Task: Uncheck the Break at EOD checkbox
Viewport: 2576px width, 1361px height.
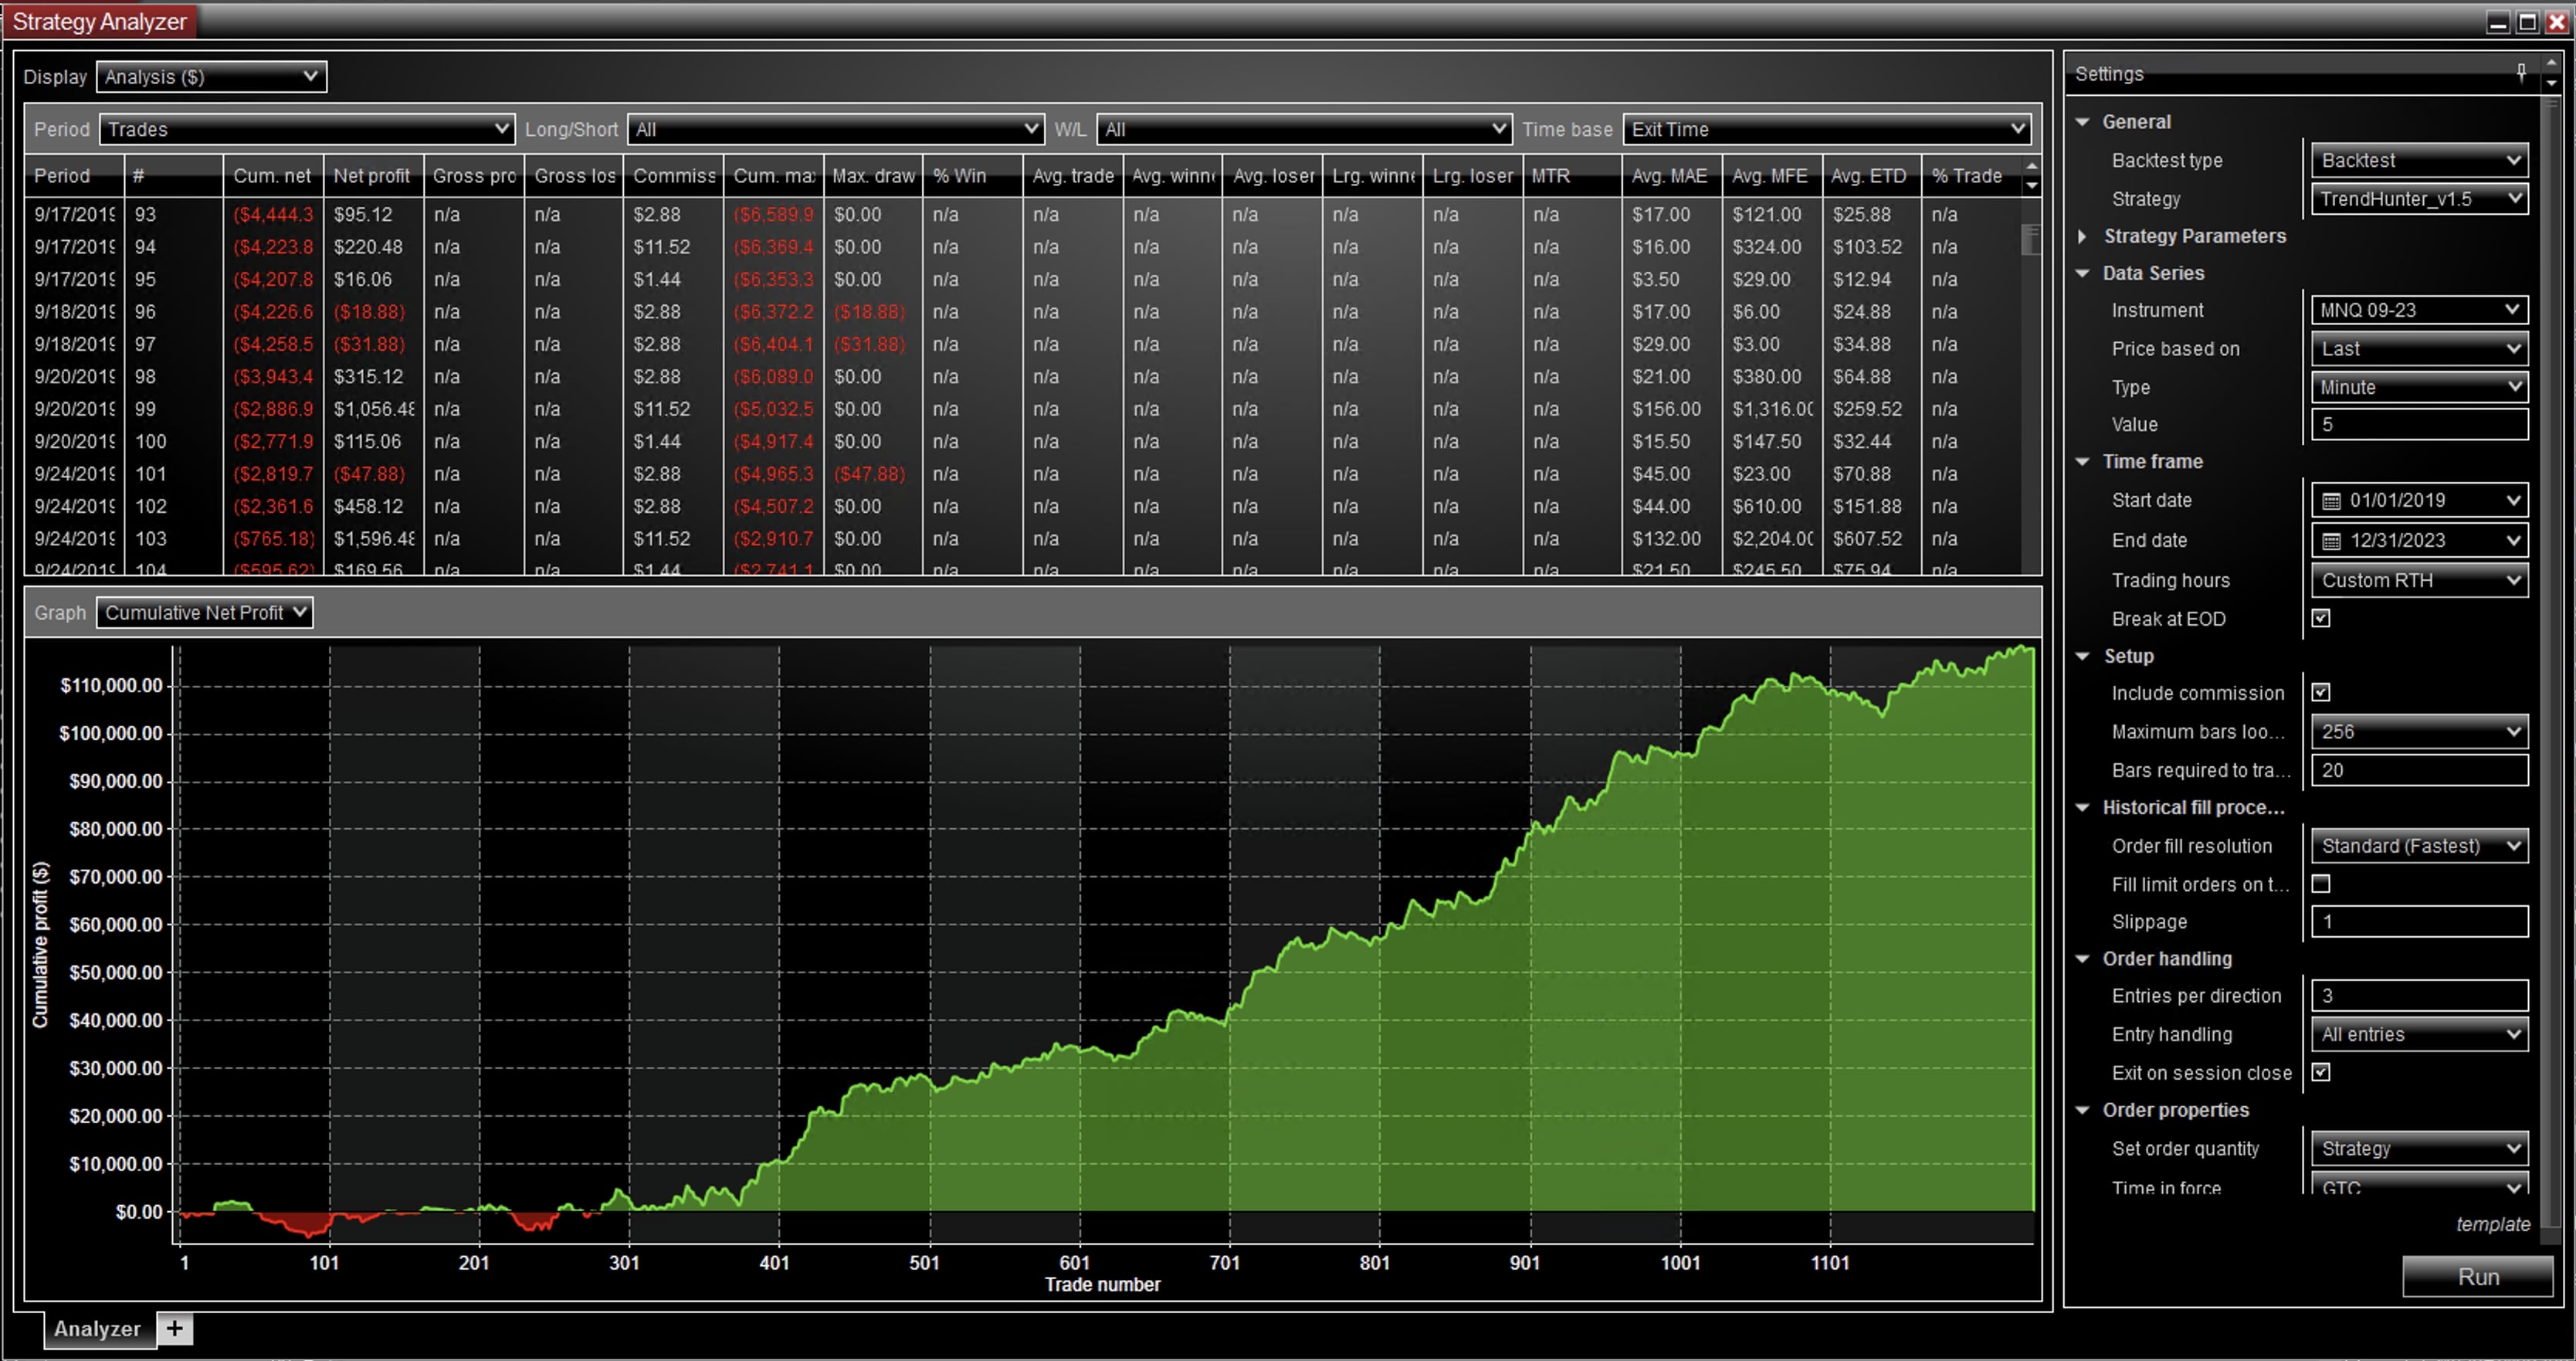Action: (2322, 618)
